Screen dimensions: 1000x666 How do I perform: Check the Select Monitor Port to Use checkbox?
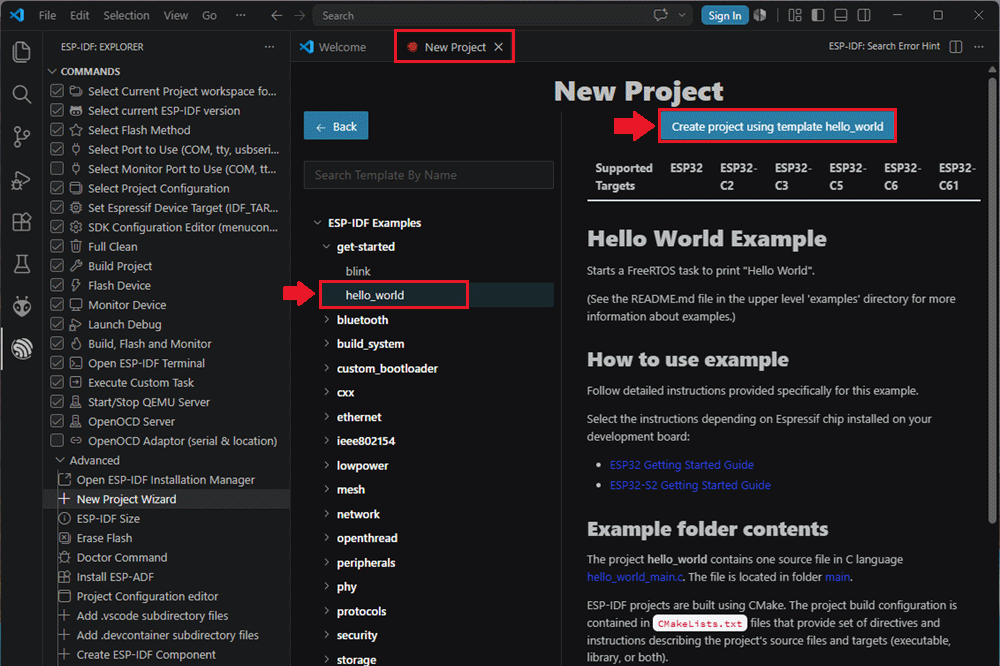tap(57, 169)
